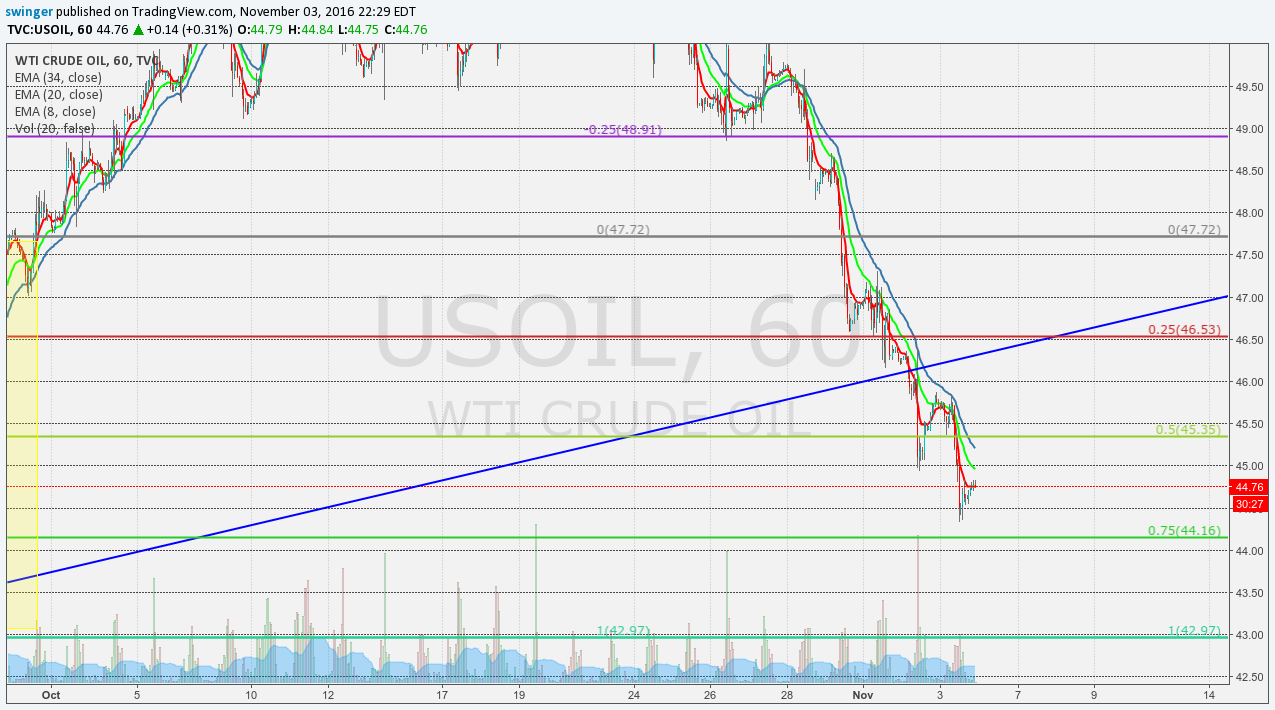Click price axis value "47.50"

pyautogui.click(x=1249, y=255)
